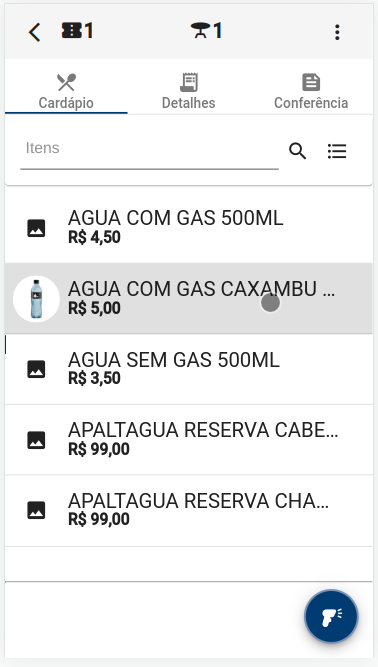
Task: Switch to the Detalhes tab
Action: pos(189,91)
